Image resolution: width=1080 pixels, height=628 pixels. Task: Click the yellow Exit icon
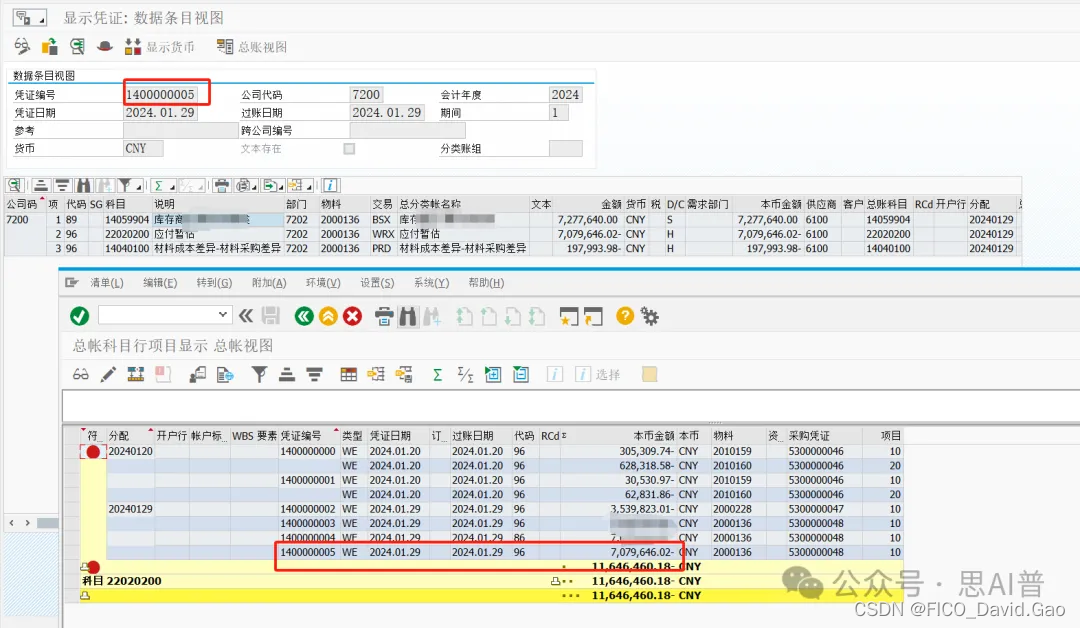pos(329,316)
